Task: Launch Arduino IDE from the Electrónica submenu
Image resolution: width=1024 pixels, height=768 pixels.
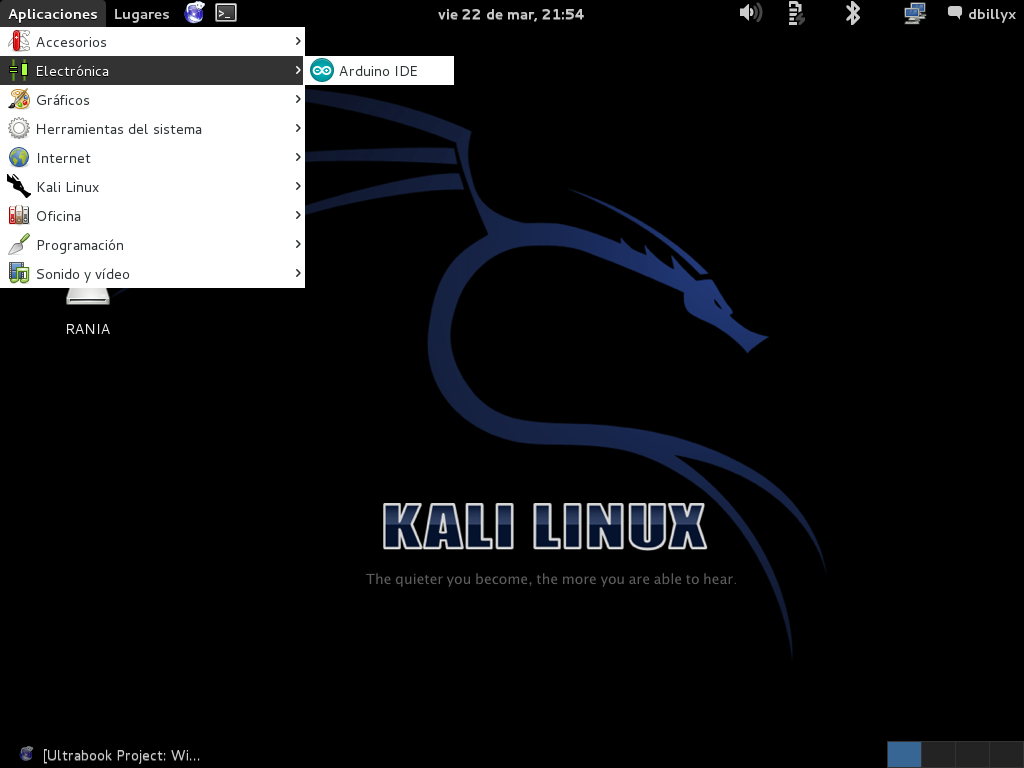Action: [379, 70]
